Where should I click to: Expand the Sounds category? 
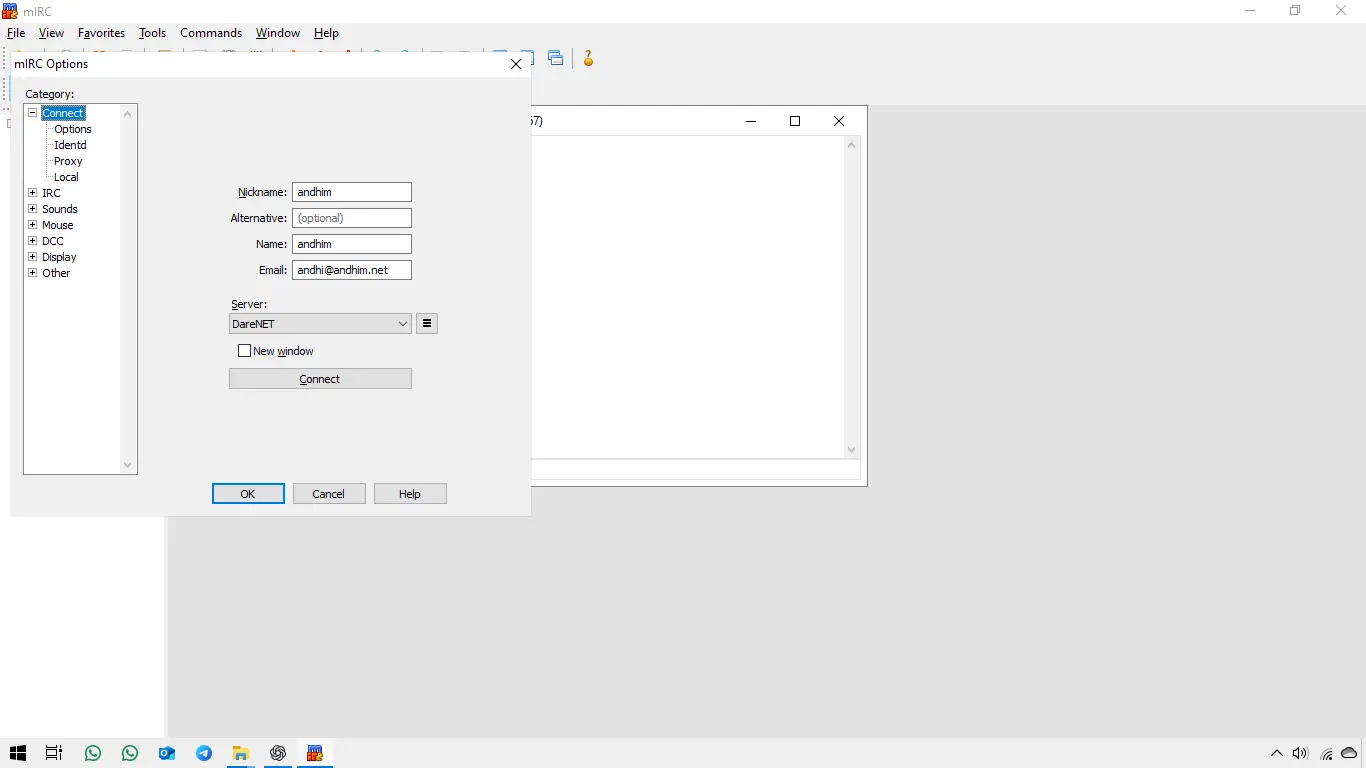32,209
